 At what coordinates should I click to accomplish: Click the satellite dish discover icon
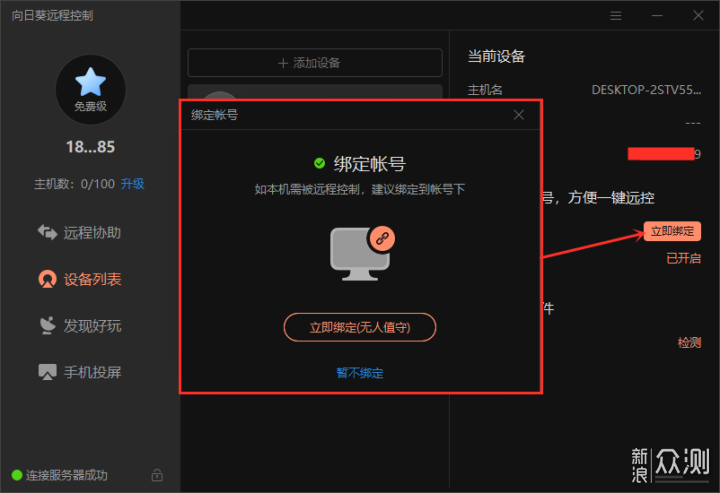point(47,325)
